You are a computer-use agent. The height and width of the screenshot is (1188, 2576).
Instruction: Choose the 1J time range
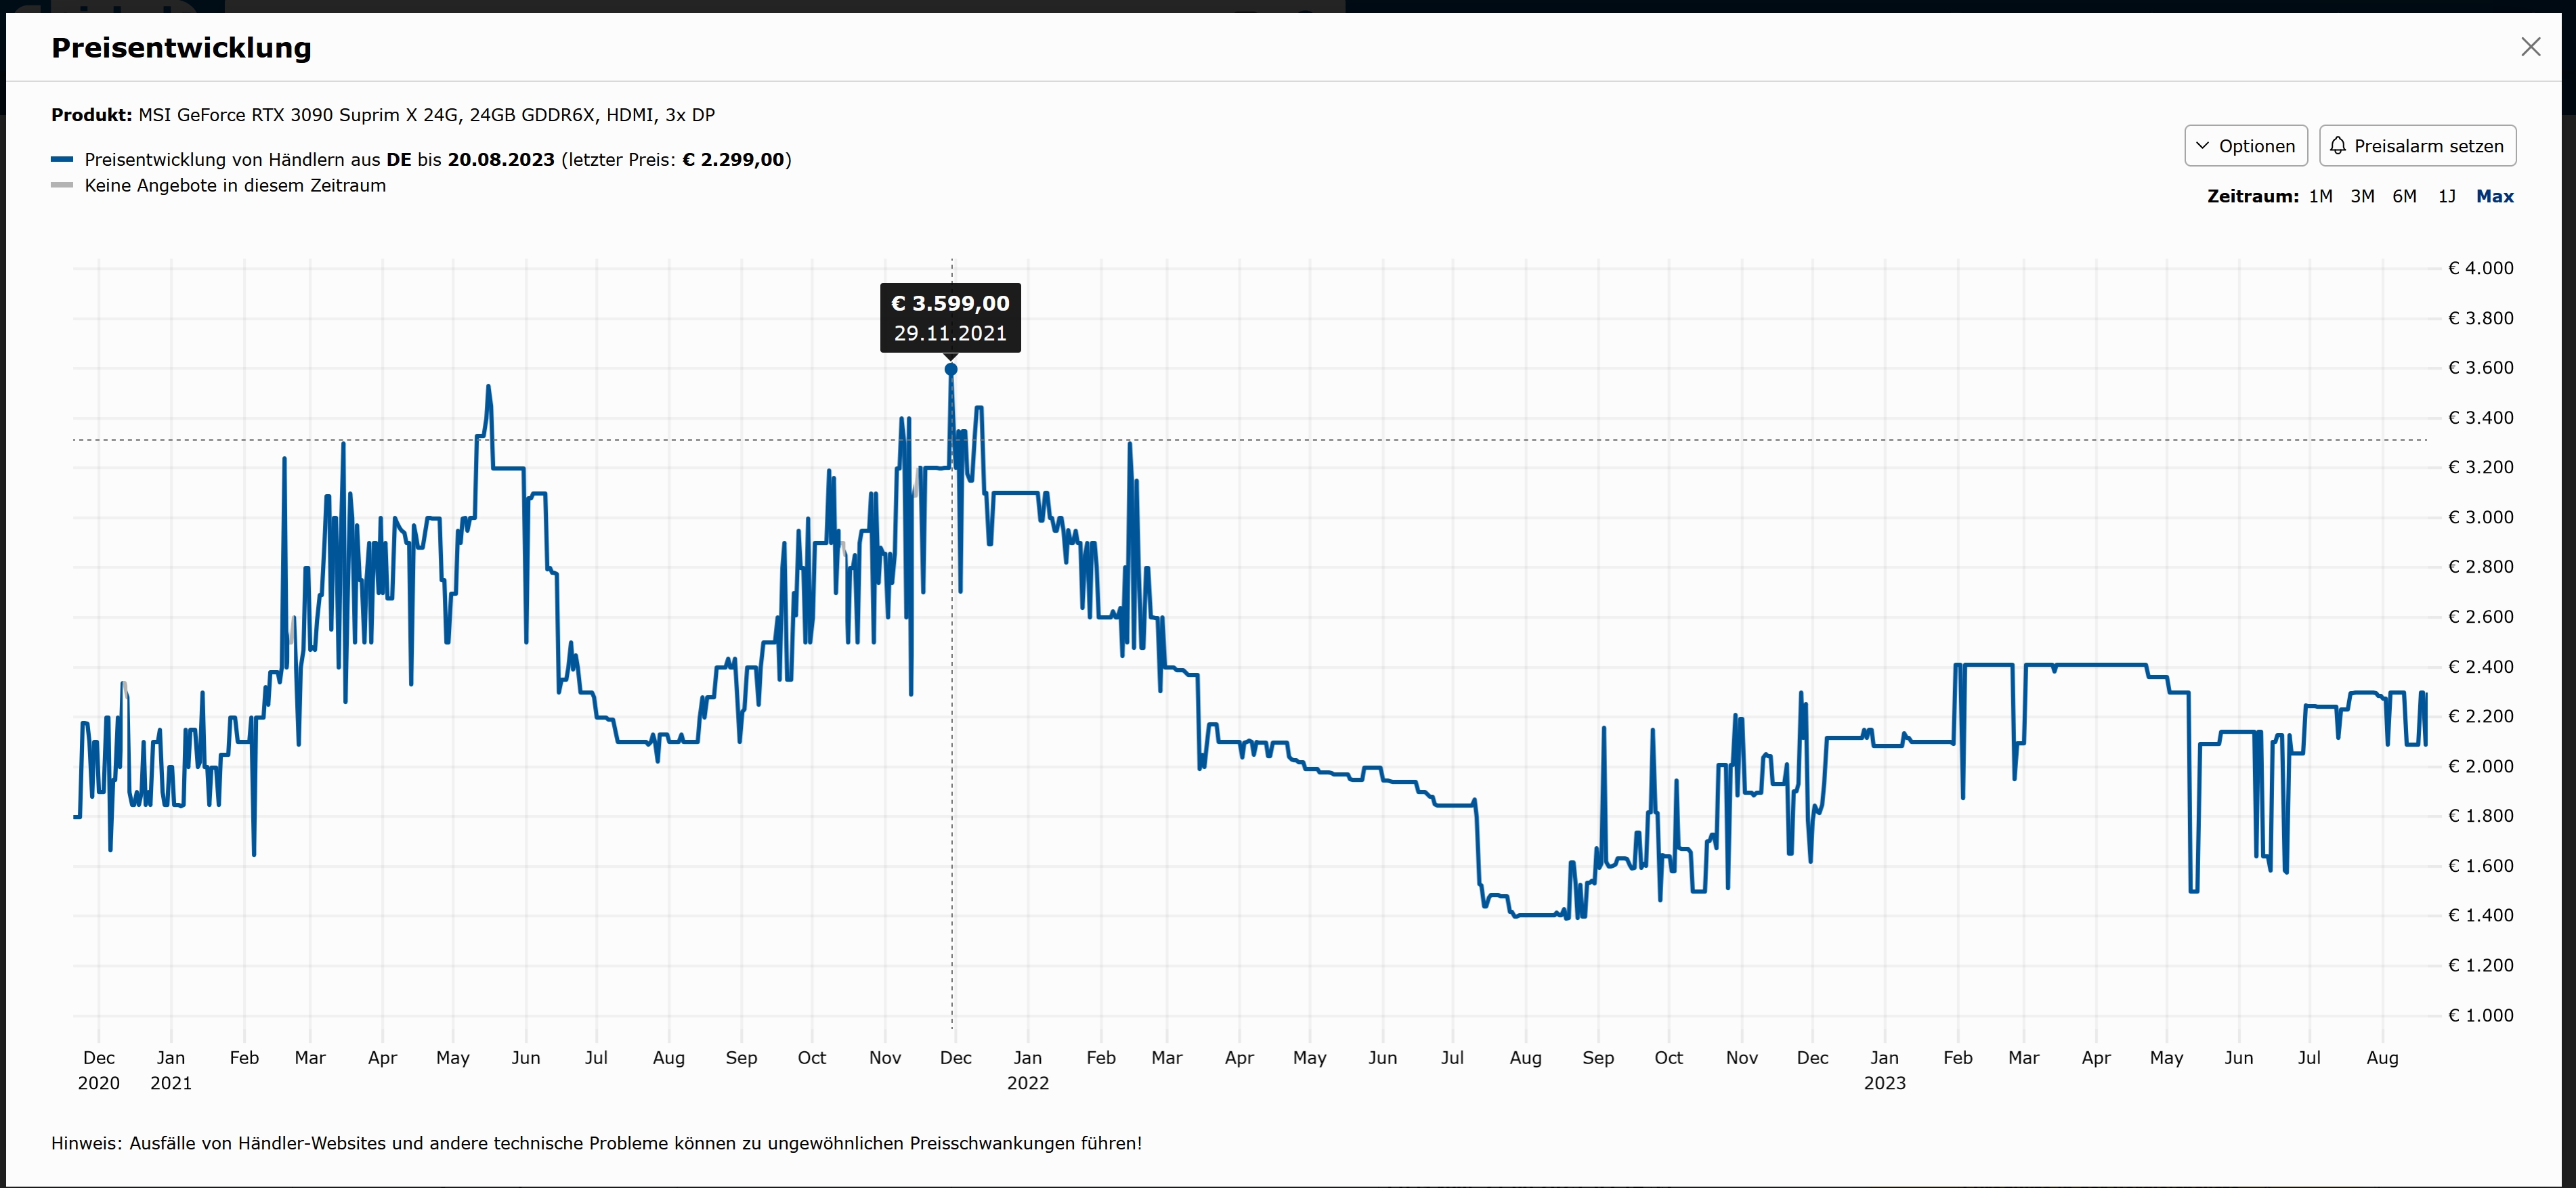(2446, 196)
